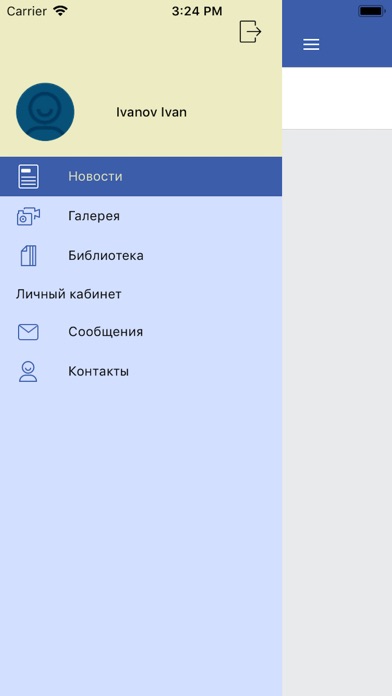Tap the 3:24 PM clock

197,11
